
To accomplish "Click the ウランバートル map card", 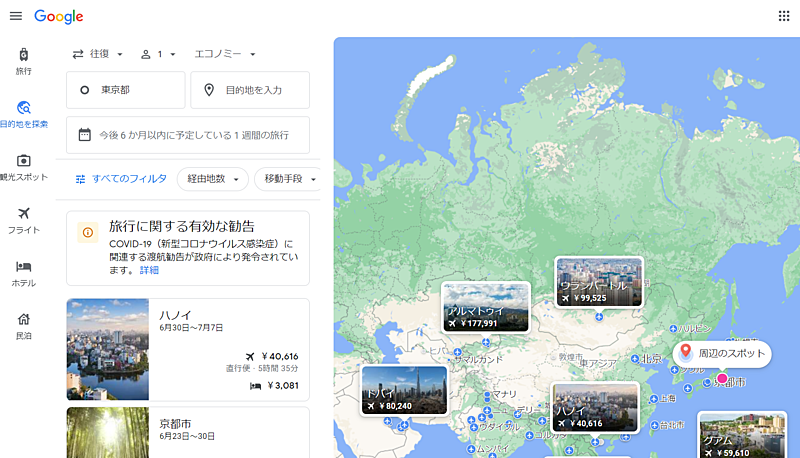I will (599, 282).
